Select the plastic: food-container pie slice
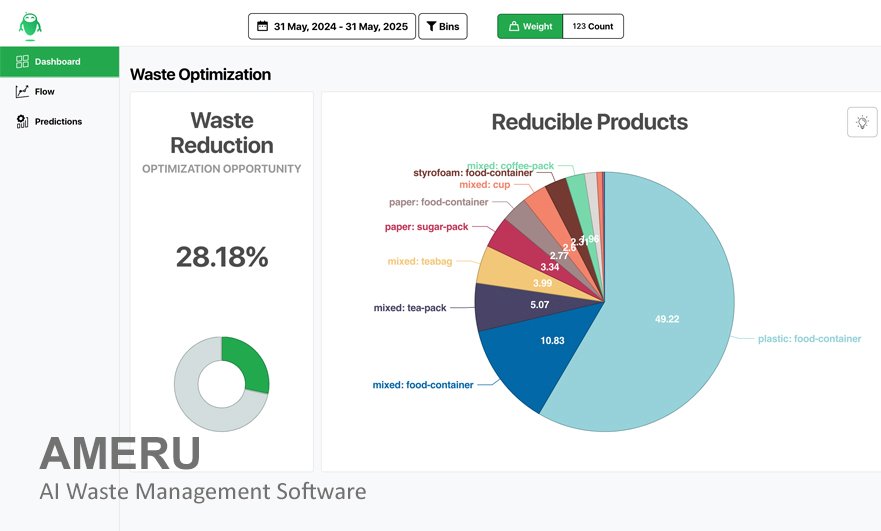The image size is (881, 531). [x=660, y=320]
